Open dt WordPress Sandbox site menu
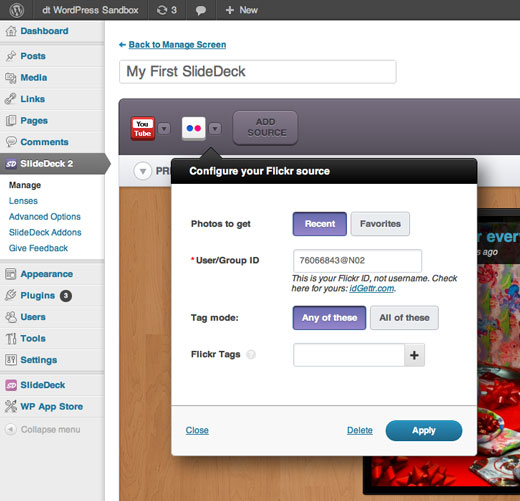 coord(90,10)
